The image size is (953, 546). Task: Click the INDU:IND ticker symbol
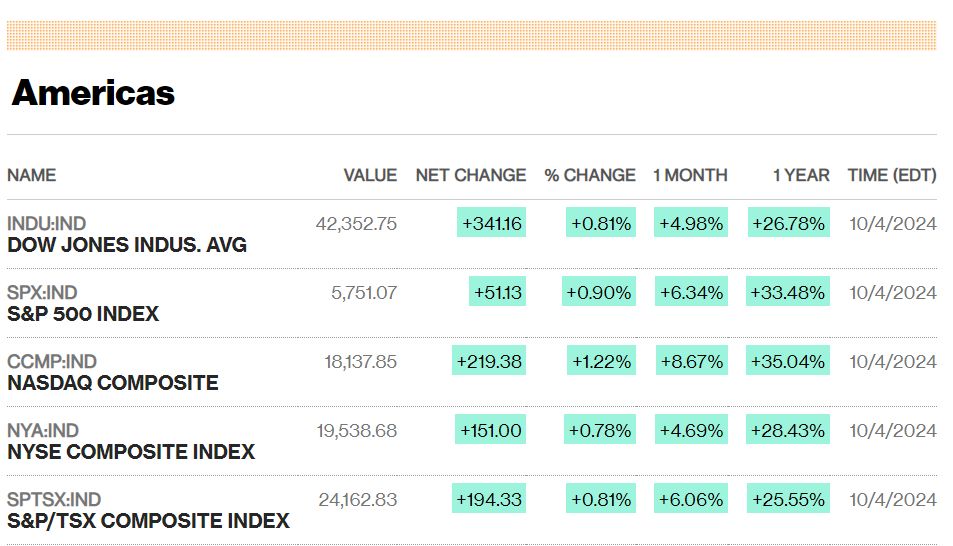click(46, 224)
